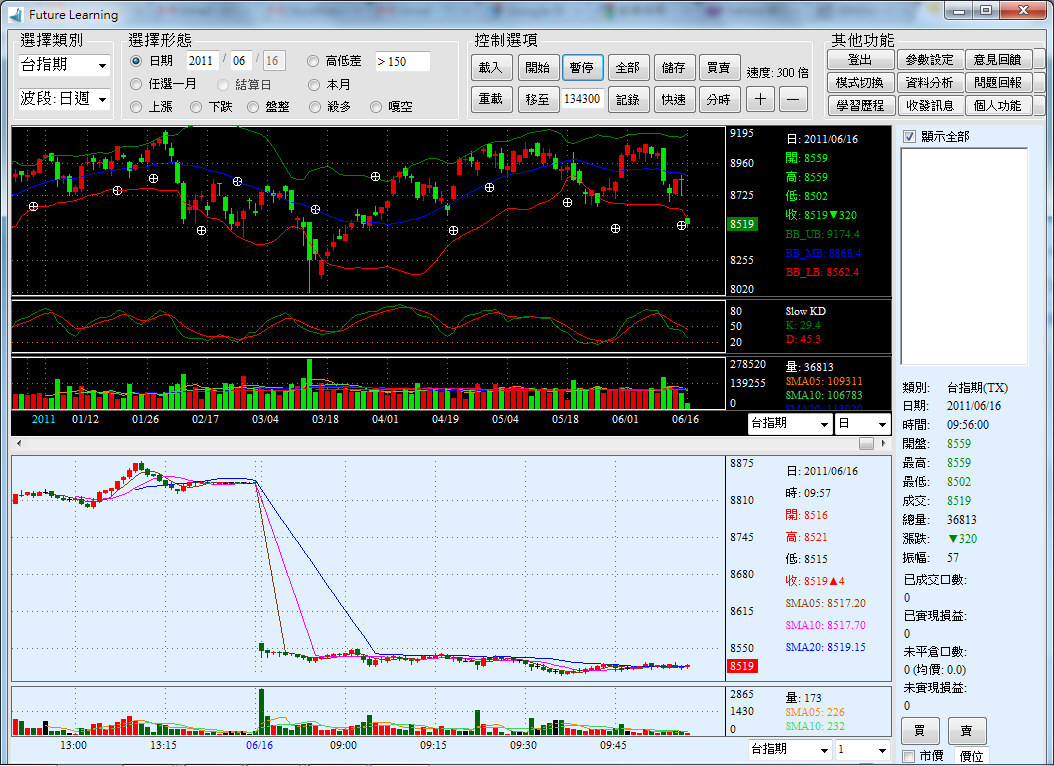Expand the 波段:日週 dropdown

(x=64, y=99)
